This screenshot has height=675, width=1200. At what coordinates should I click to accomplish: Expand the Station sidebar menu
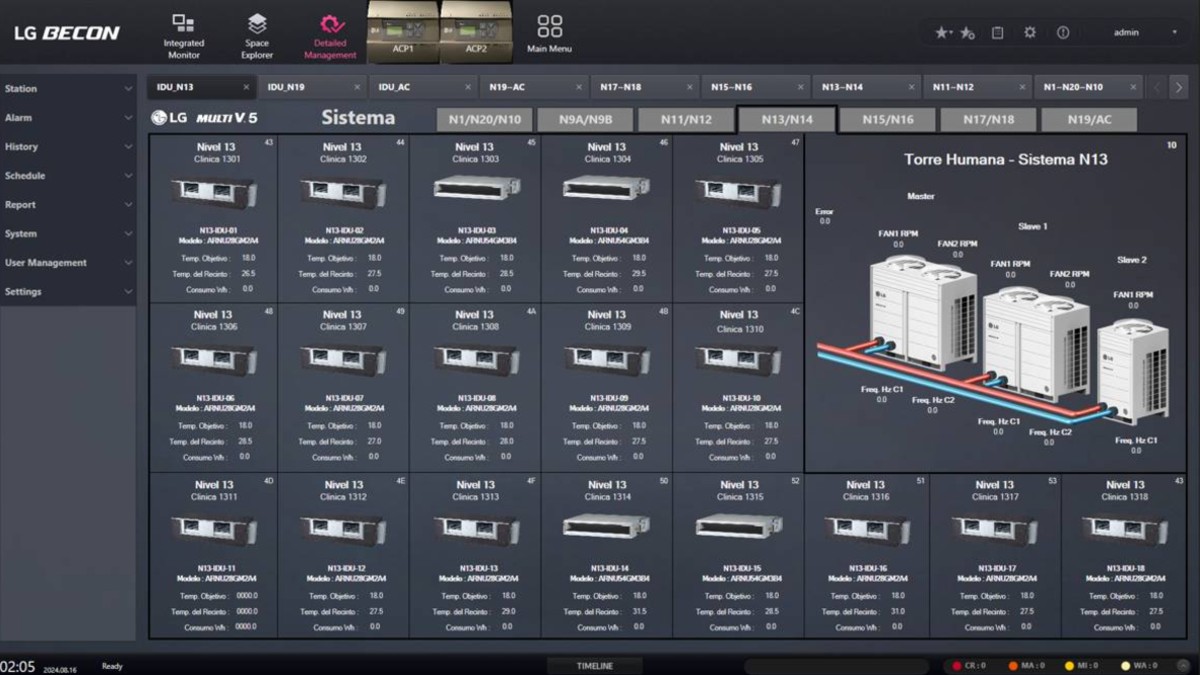pos(68,89)
